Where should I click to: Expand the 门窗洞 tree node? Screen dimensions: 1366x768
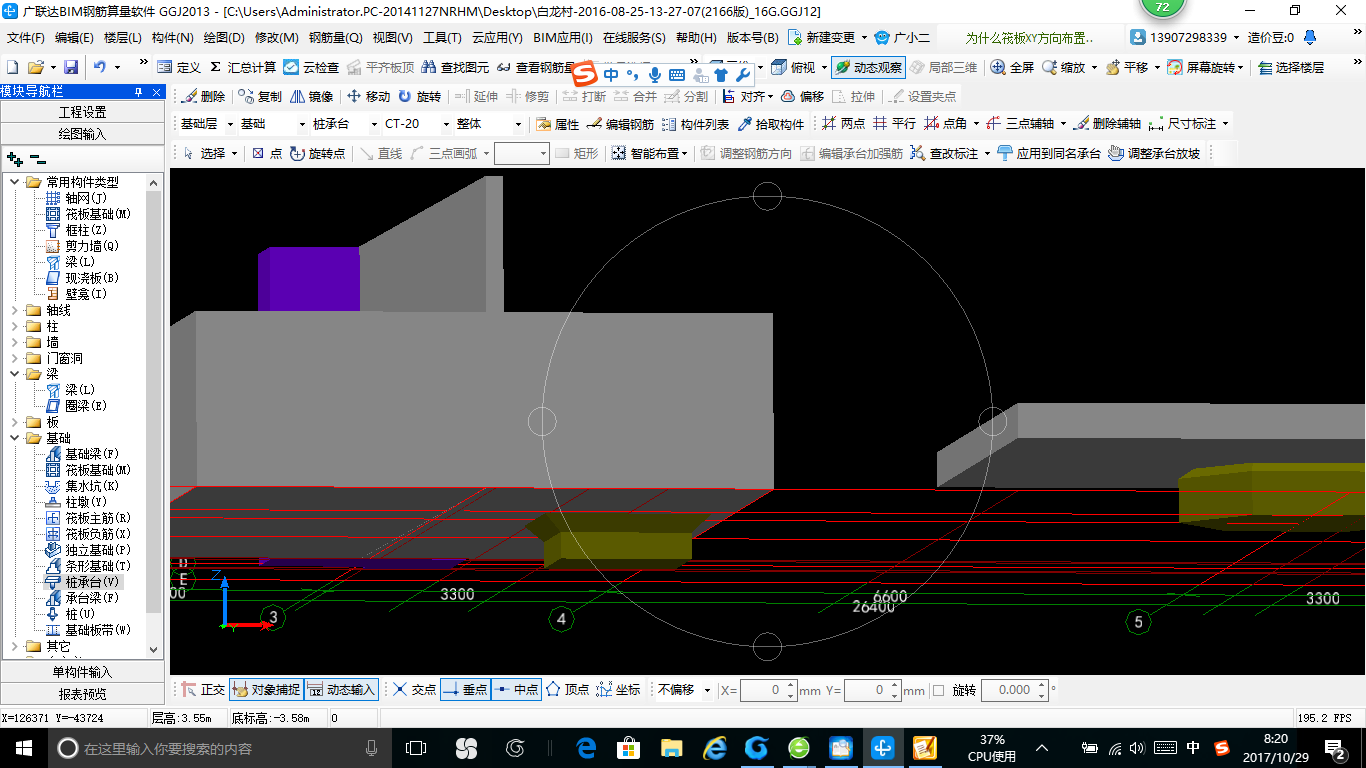[x=15, y=358]
